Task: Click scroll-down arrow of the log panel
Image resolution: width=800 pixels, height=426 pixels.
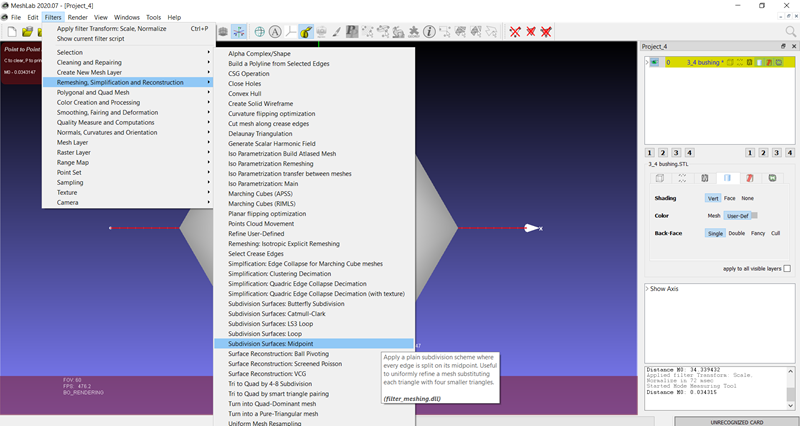Action: [x=790, y=406]
